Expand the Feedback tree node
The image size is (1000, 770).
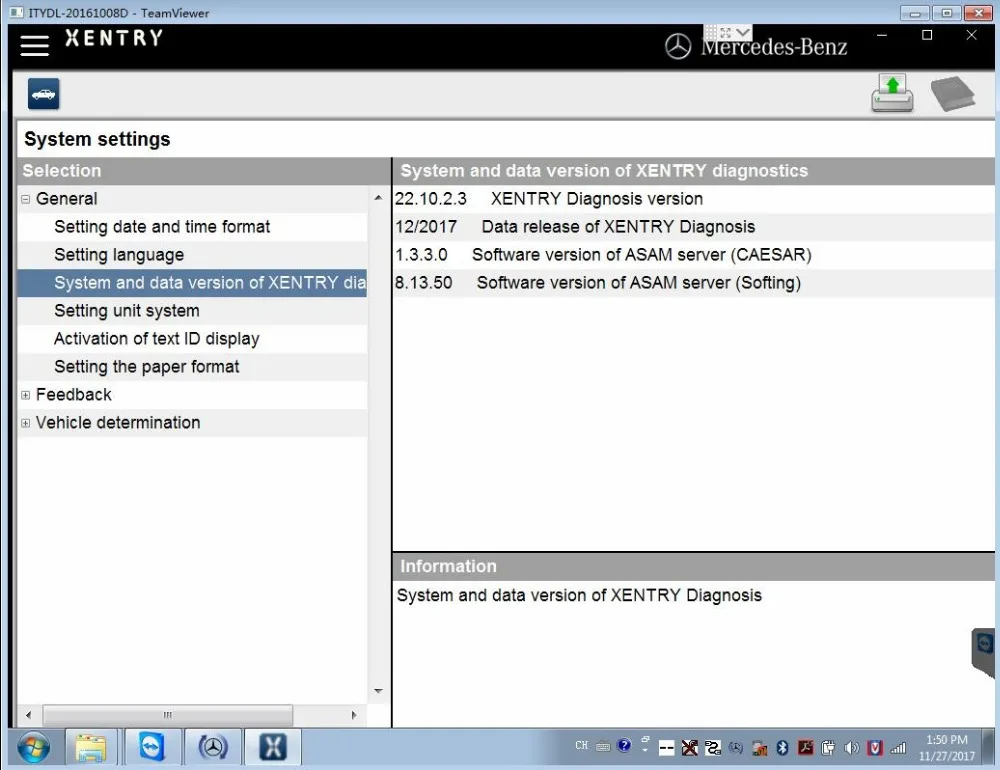click(25, 395)
